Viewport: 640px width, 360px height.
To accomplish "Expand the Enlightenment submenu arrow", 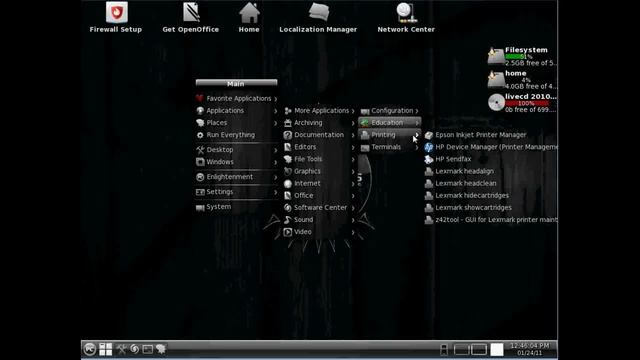I will (276, 177).
